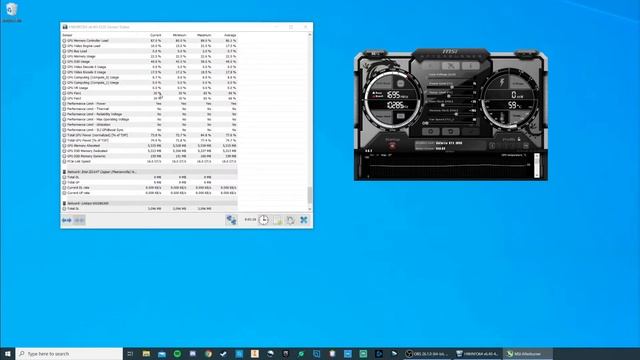
Task: Click the HWiNFO clock reset timer icon
Action: [264, 220]
